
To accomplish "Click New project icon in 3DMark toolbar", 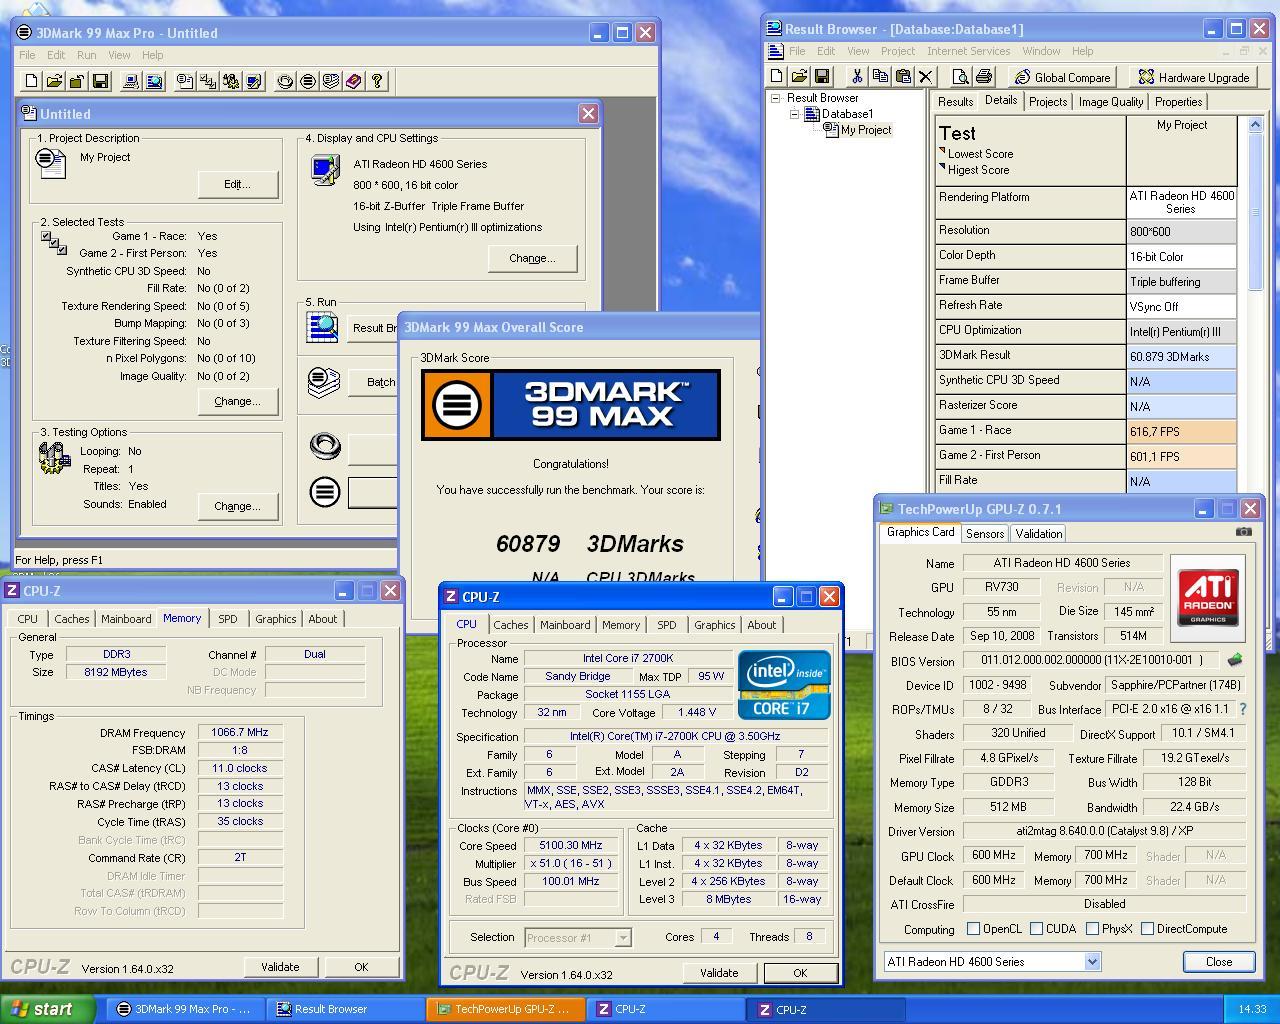I will tap(31, 81).
